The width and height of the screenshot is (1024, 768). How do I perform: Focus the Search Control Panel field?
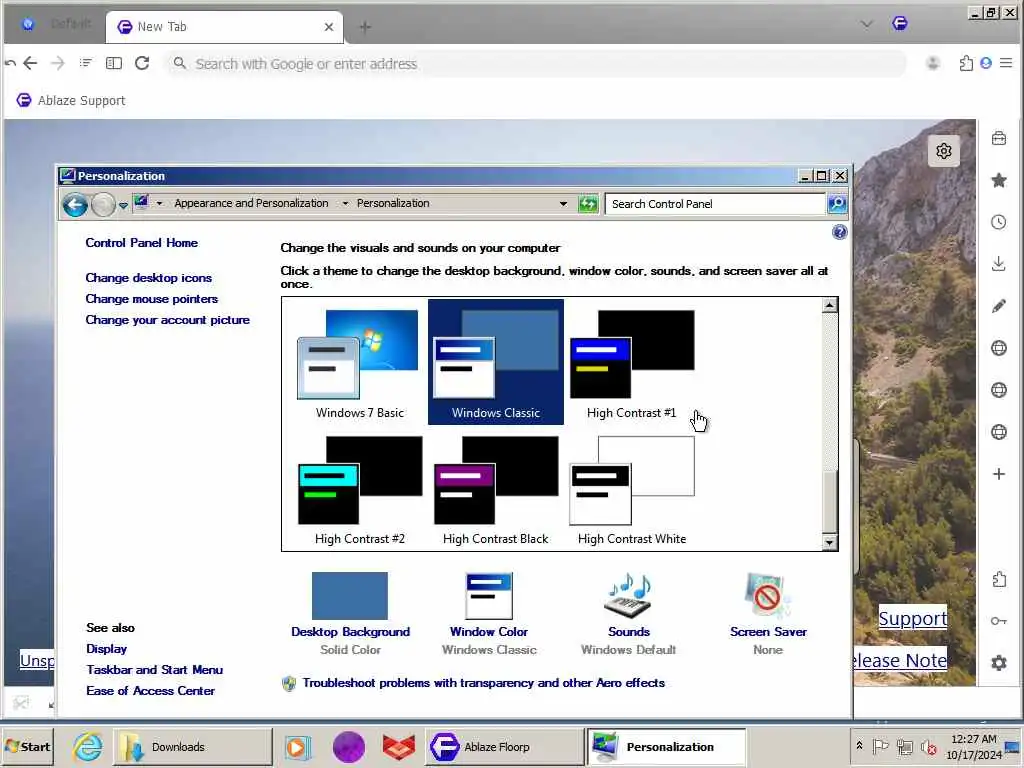pos(715,204)
